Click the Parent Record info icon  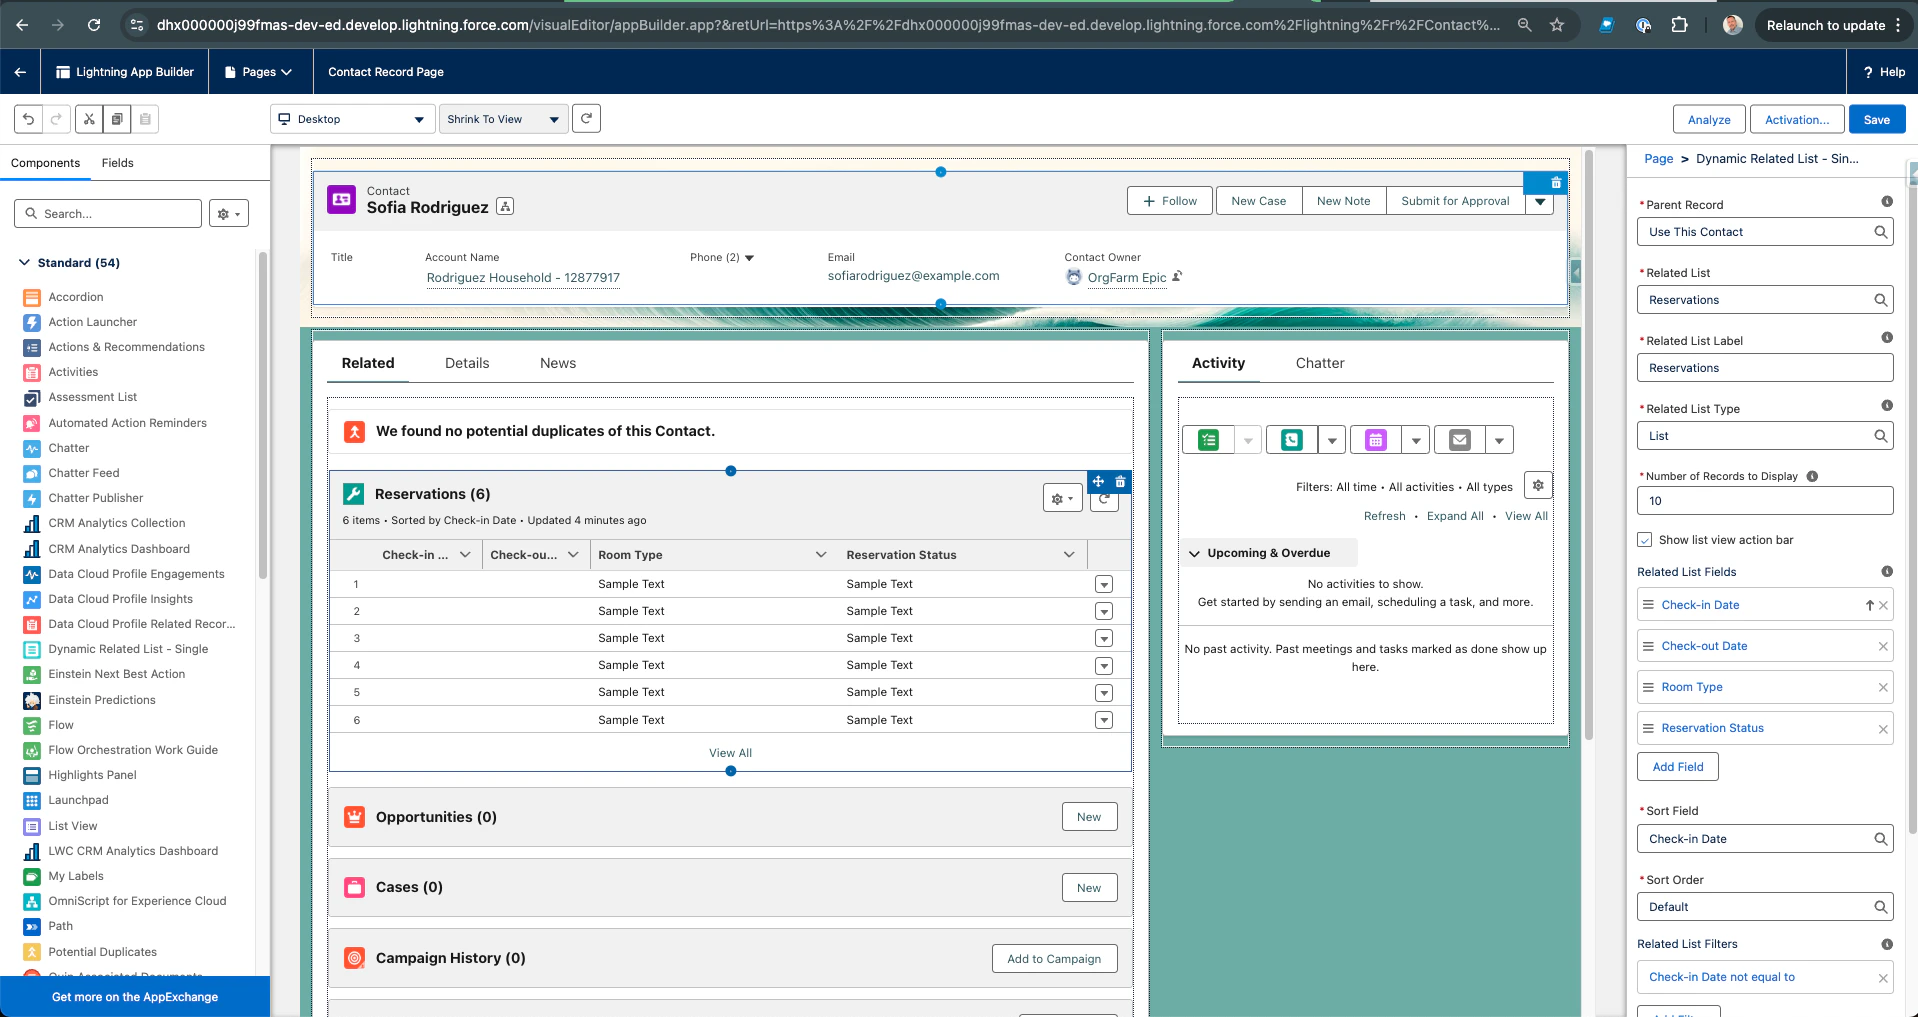click(1887, 202)
